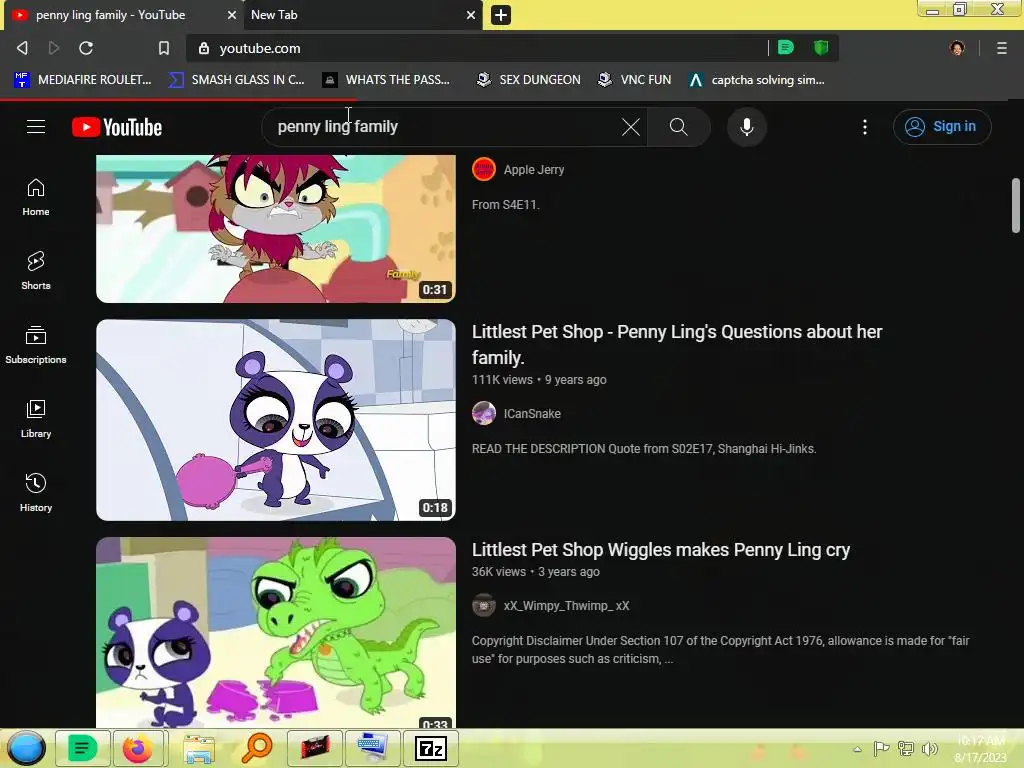Close the New Tab tab
1024x768 pixels.
pos(471,14)
